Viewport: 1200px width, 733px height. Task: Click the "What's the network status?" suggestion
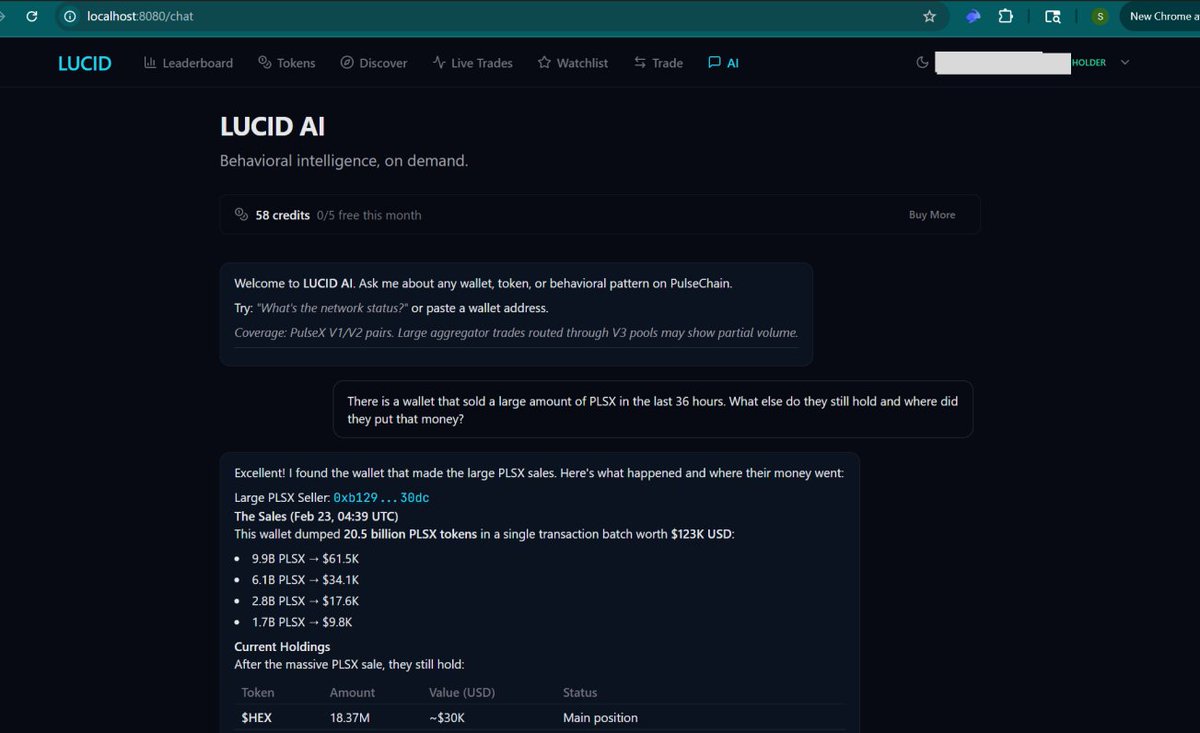click(332, 308)
